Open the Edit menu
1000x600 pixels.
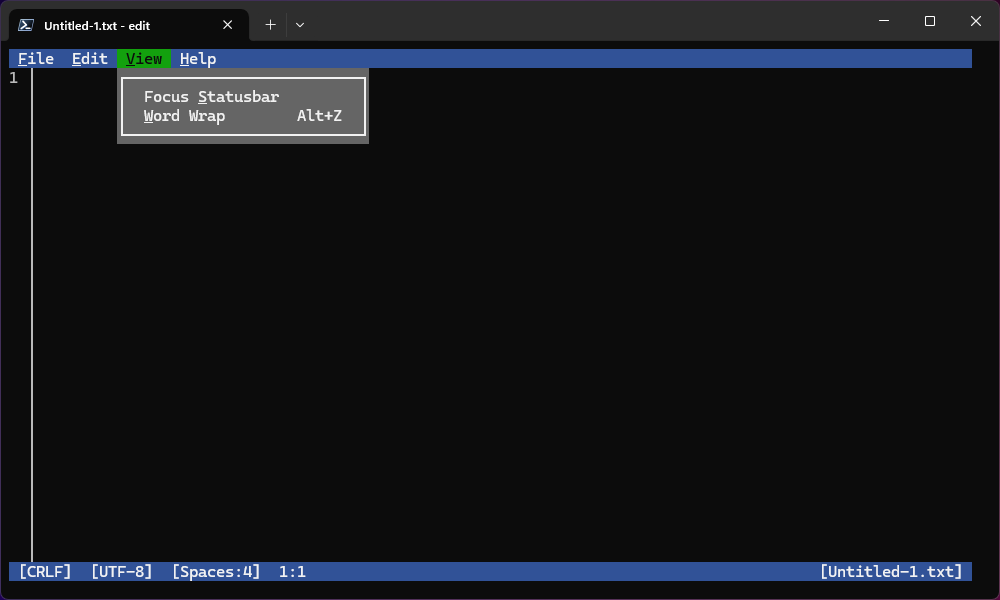(89, 59)
